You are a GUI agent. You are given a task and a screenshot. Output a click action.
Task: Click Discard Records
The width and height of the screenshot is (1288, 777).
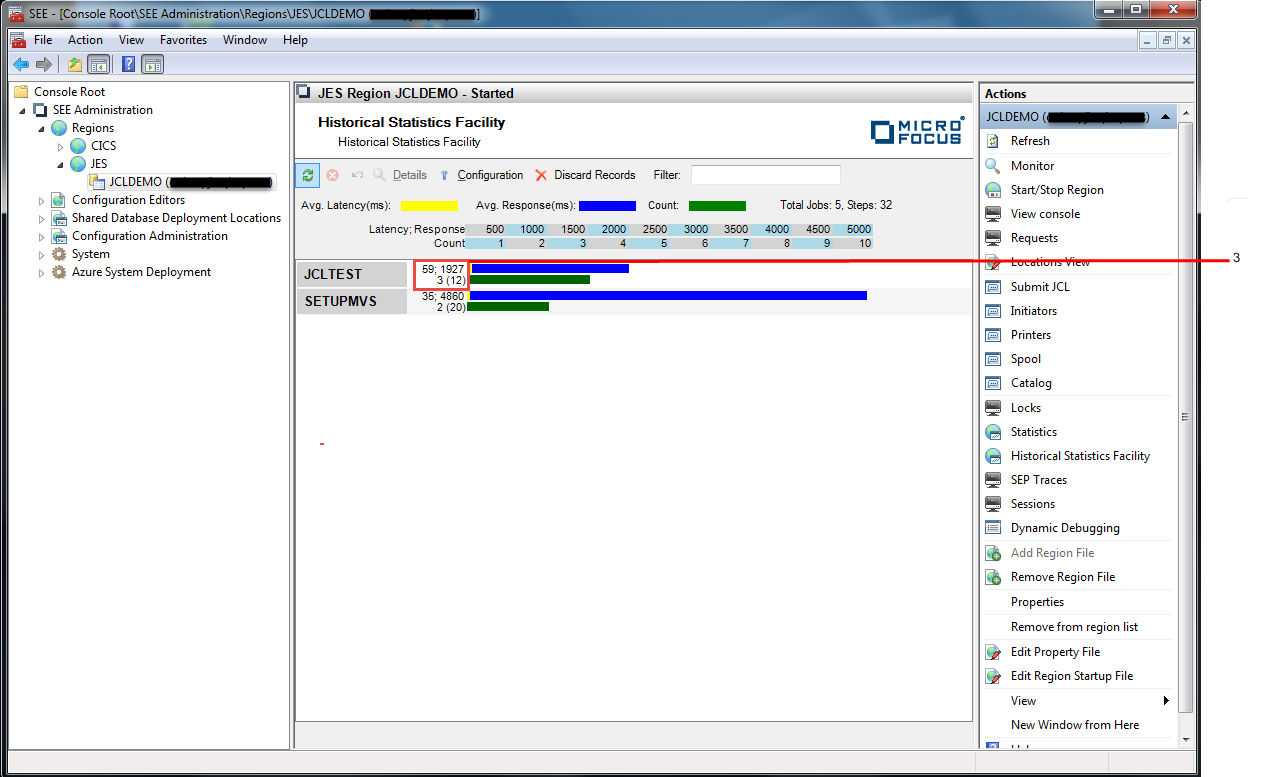pos(585,175)
